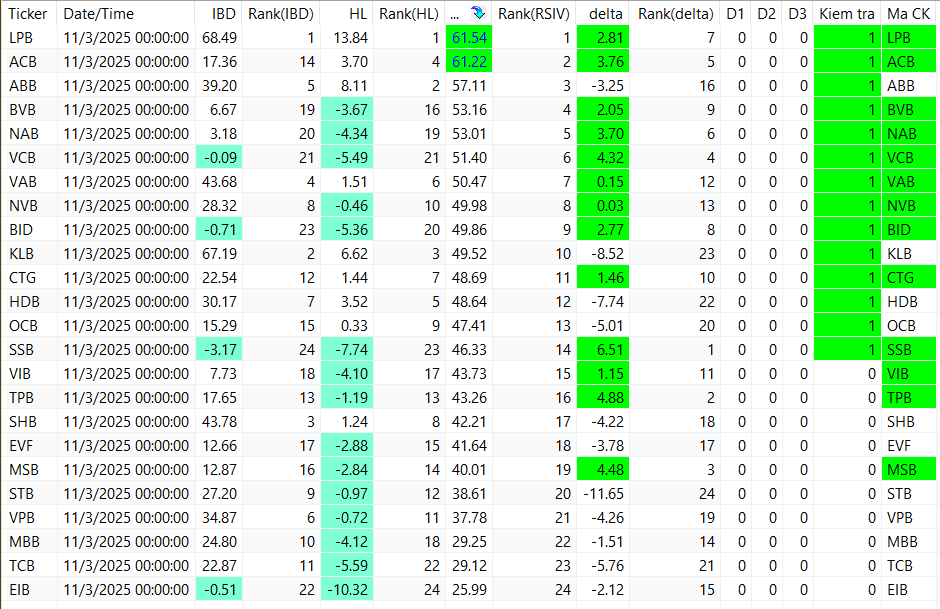Click the Rank(RSIV) column header

pyautogui.click(x=534, y=13)
